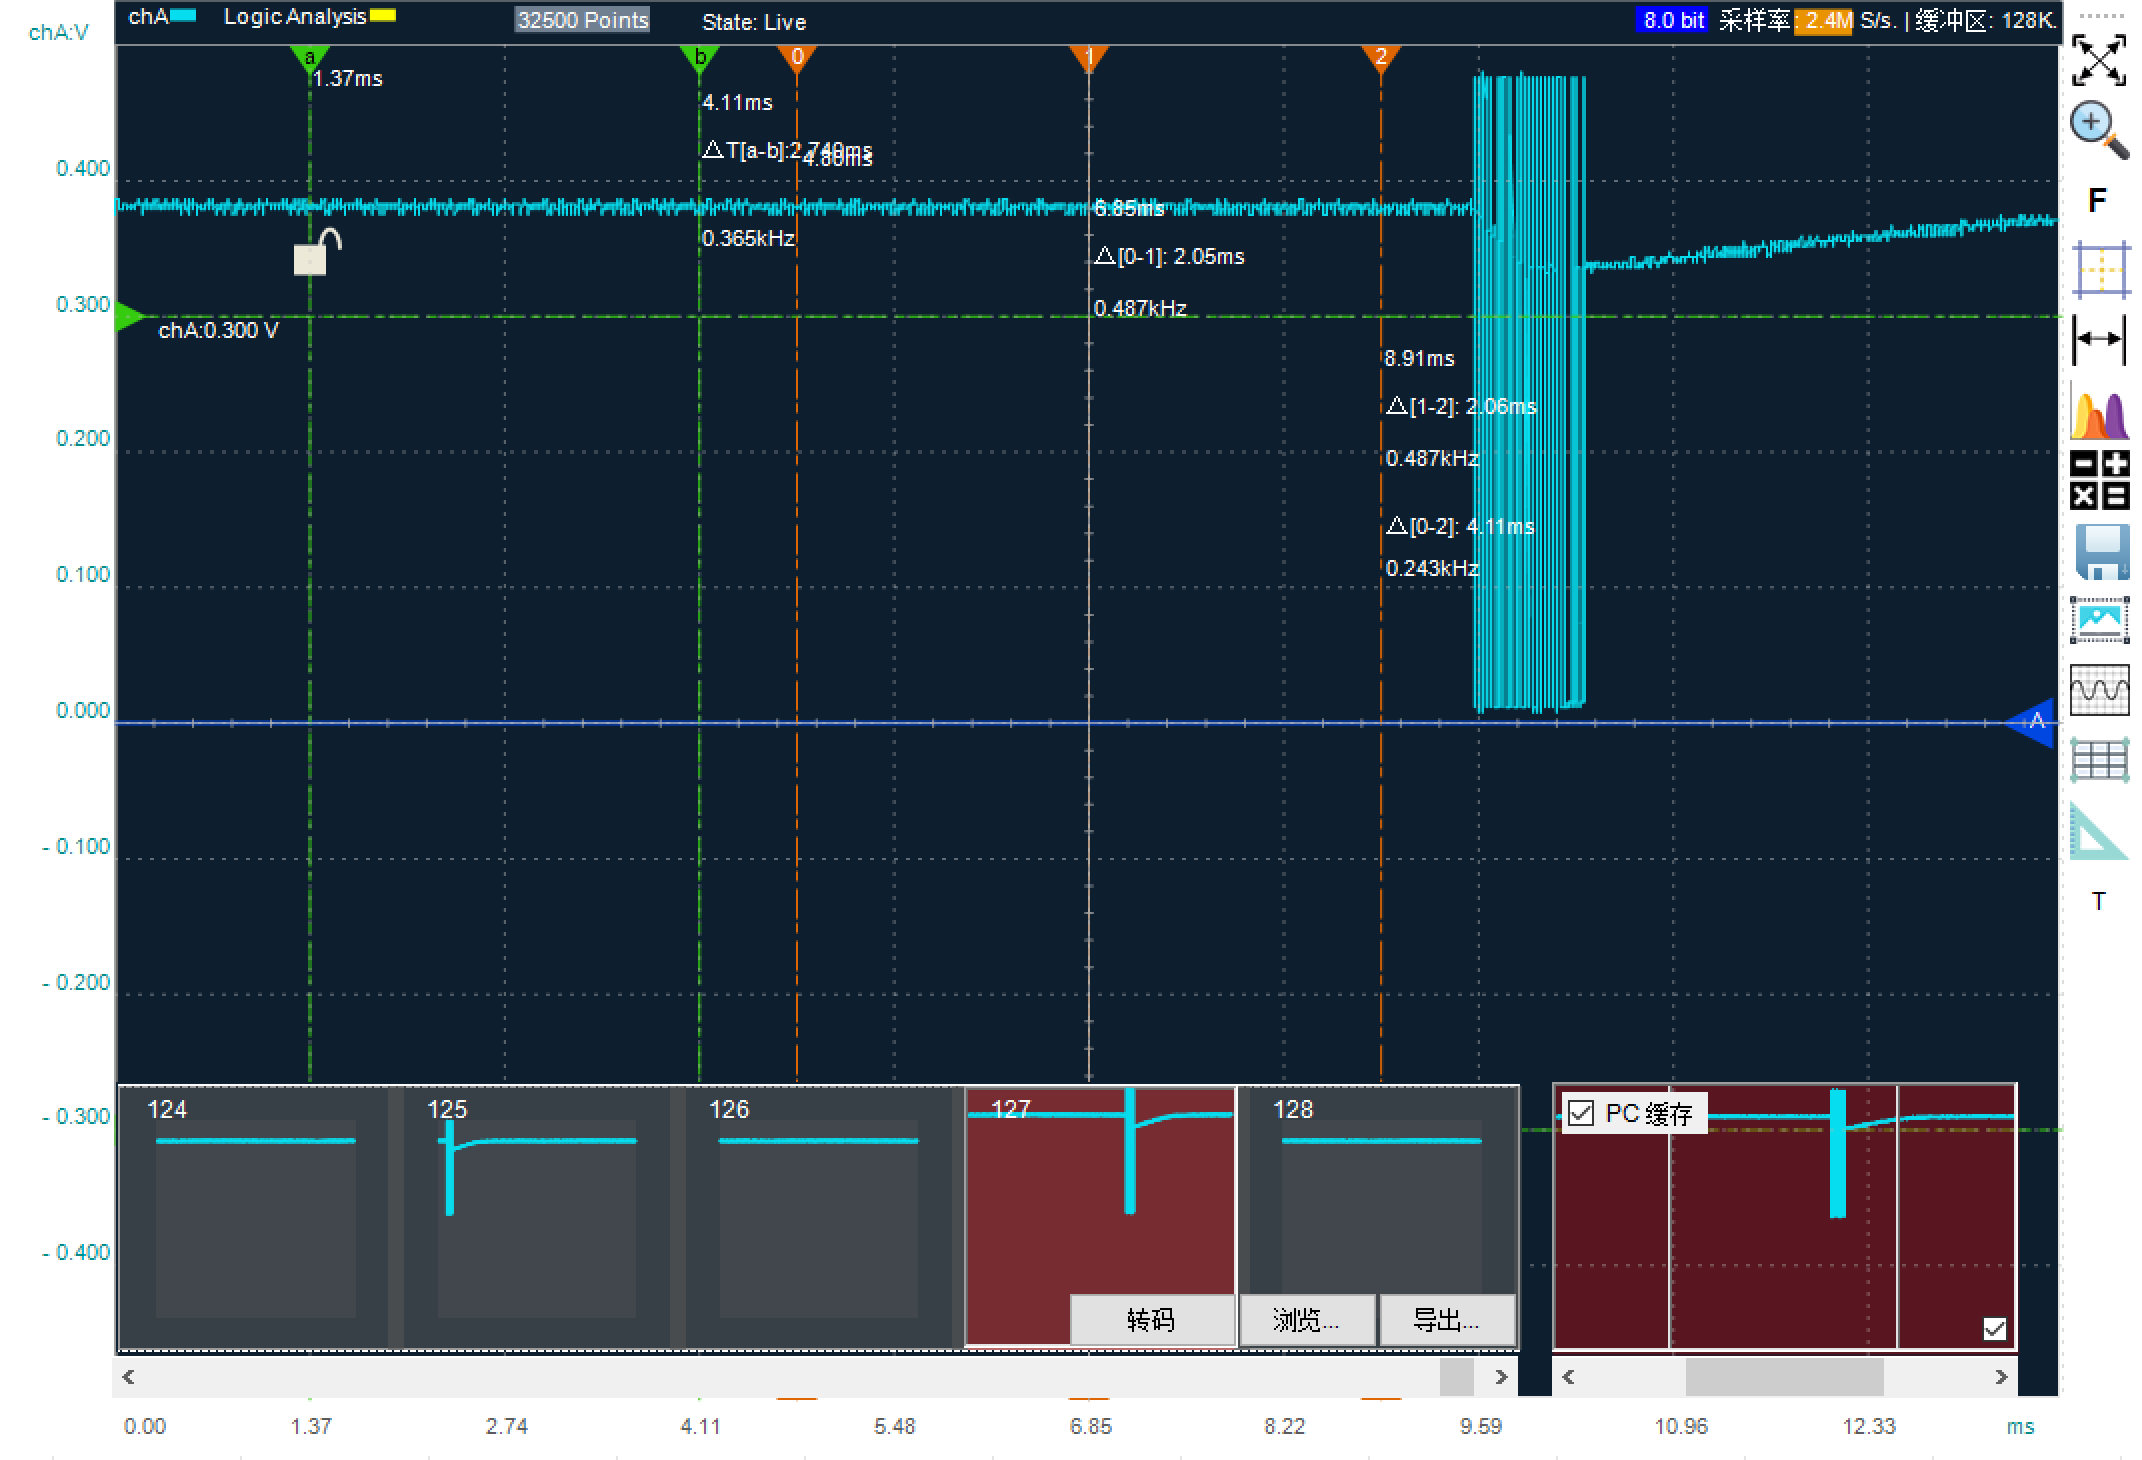Open the math calculator operations icon
Viewport: 2142px width, 1460px height.
pos(2098,480)
